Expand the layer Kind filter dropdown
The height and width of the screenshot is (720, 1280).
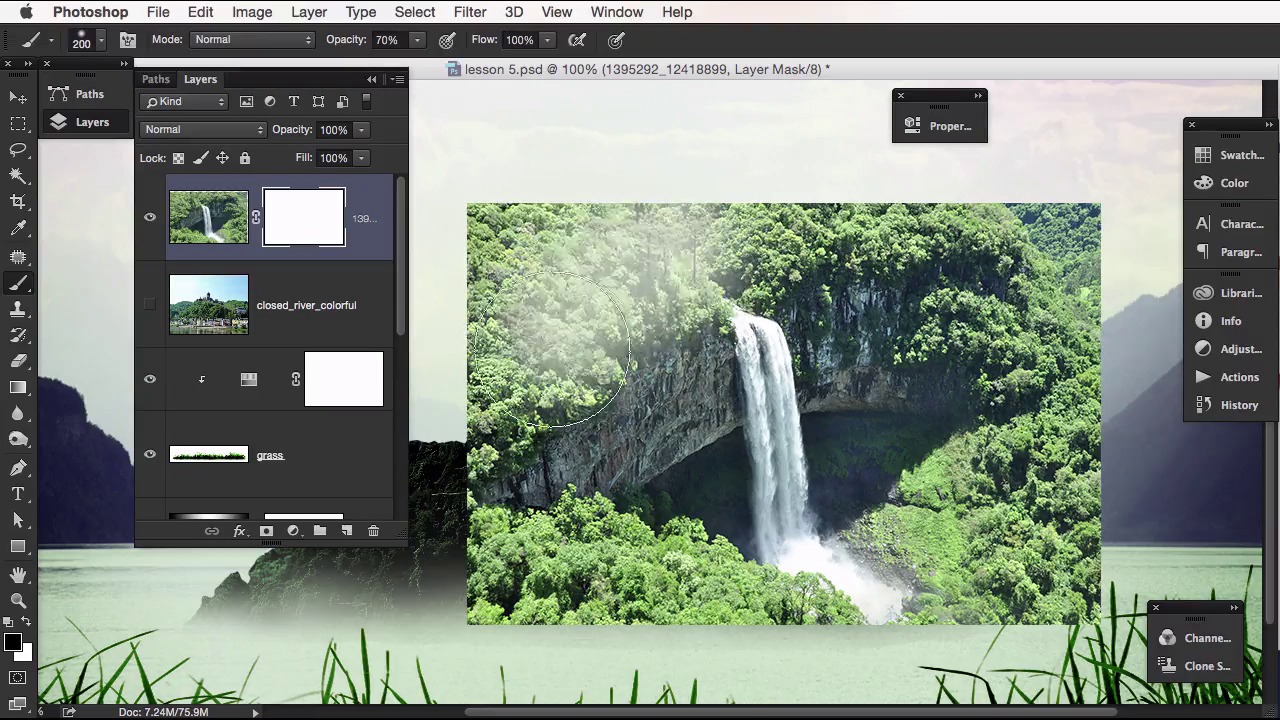(186, 102)
